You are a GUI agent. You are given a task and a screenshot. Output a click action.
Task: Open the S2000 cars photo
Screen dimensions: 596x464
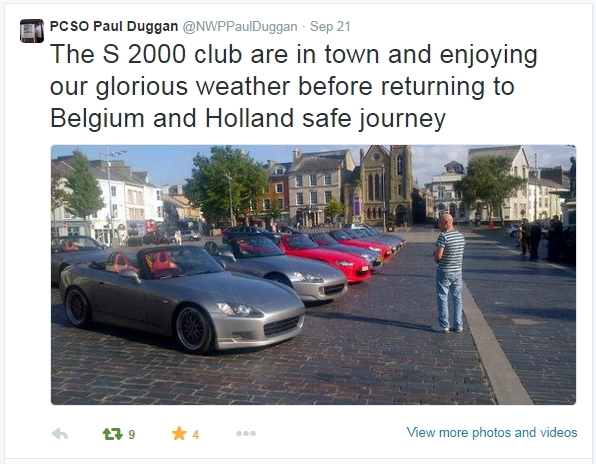coord(314,275)
